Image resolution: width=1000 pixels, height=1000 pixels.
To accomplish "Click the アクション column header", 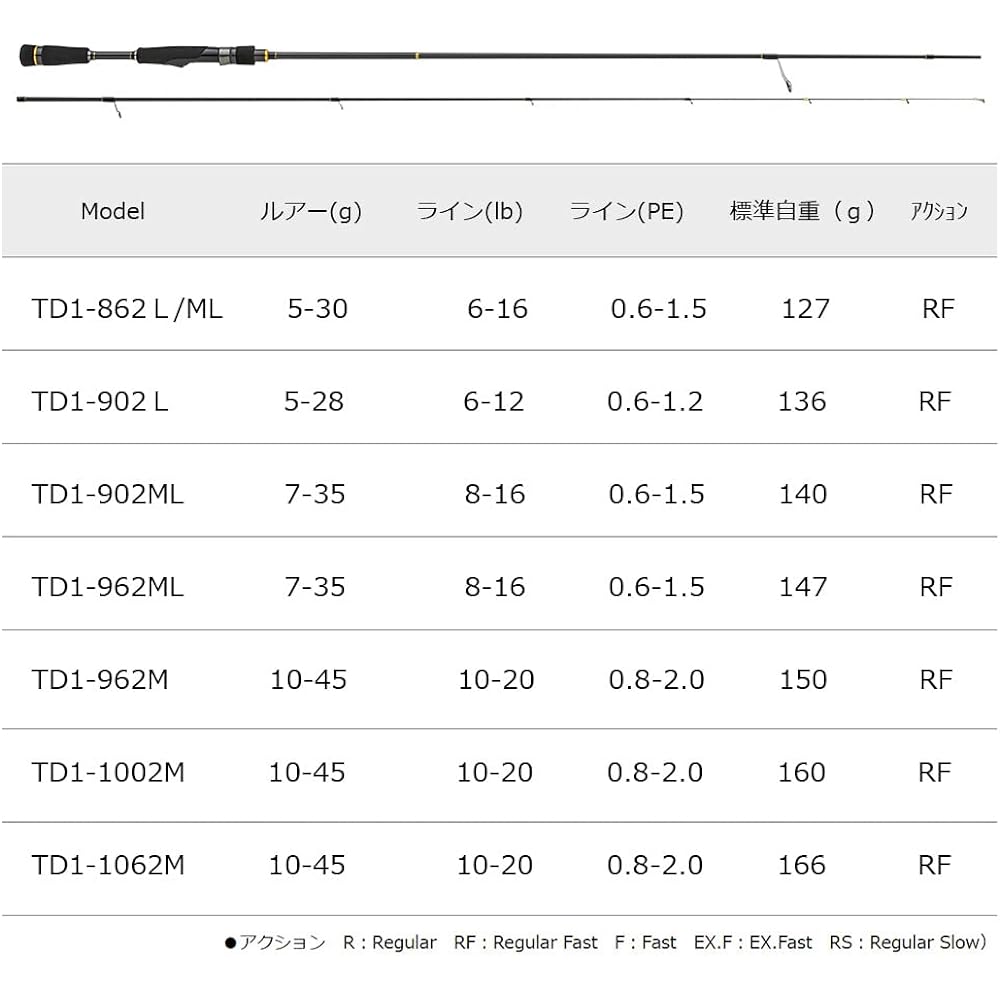I will point(939,211).
